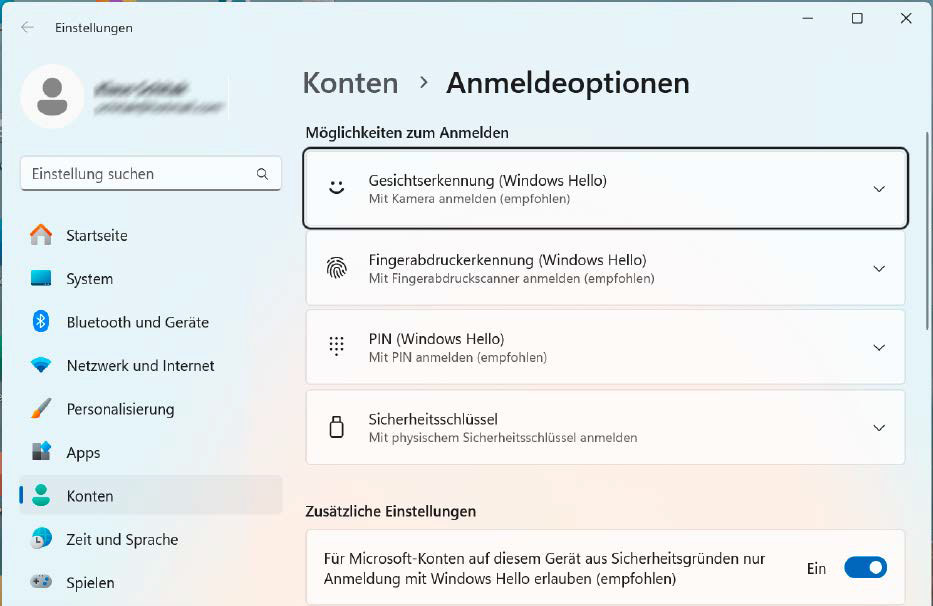Expand the Sicherheitsschlüssel options
This screenshot has height=606, width=933.
pos(879,427)
